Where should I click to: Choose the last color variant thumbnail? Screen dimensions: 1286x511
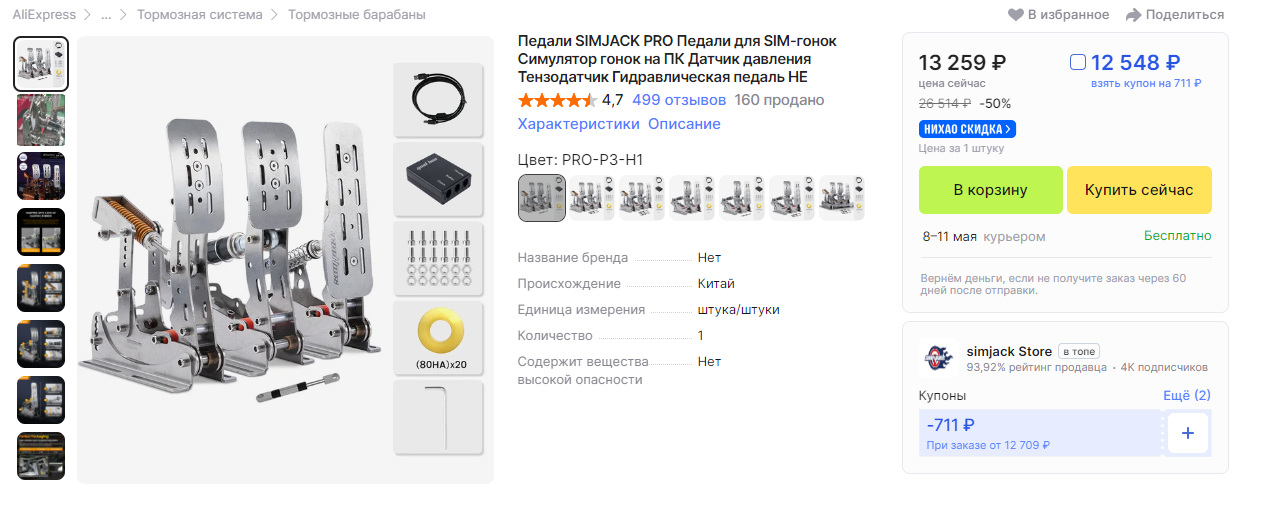click(x=842, y=198)
